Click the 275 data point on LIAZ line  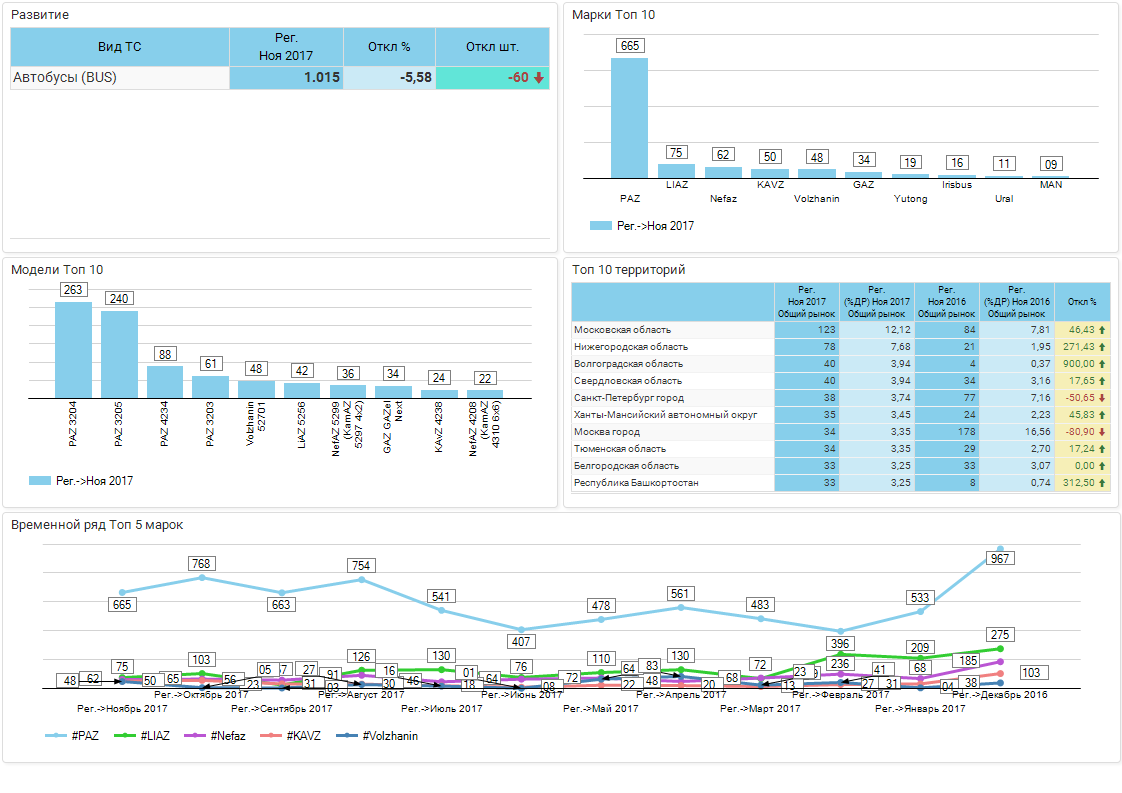pyautogui.click(x=1000, y=649)
